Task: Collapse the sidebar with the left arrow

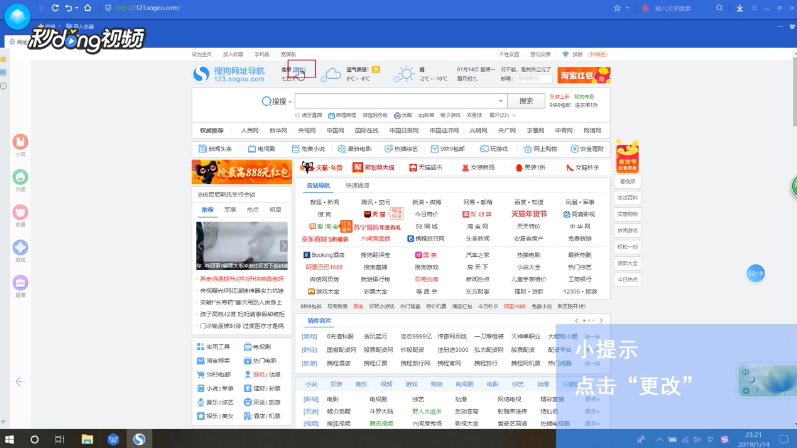Action: (19, 381)
